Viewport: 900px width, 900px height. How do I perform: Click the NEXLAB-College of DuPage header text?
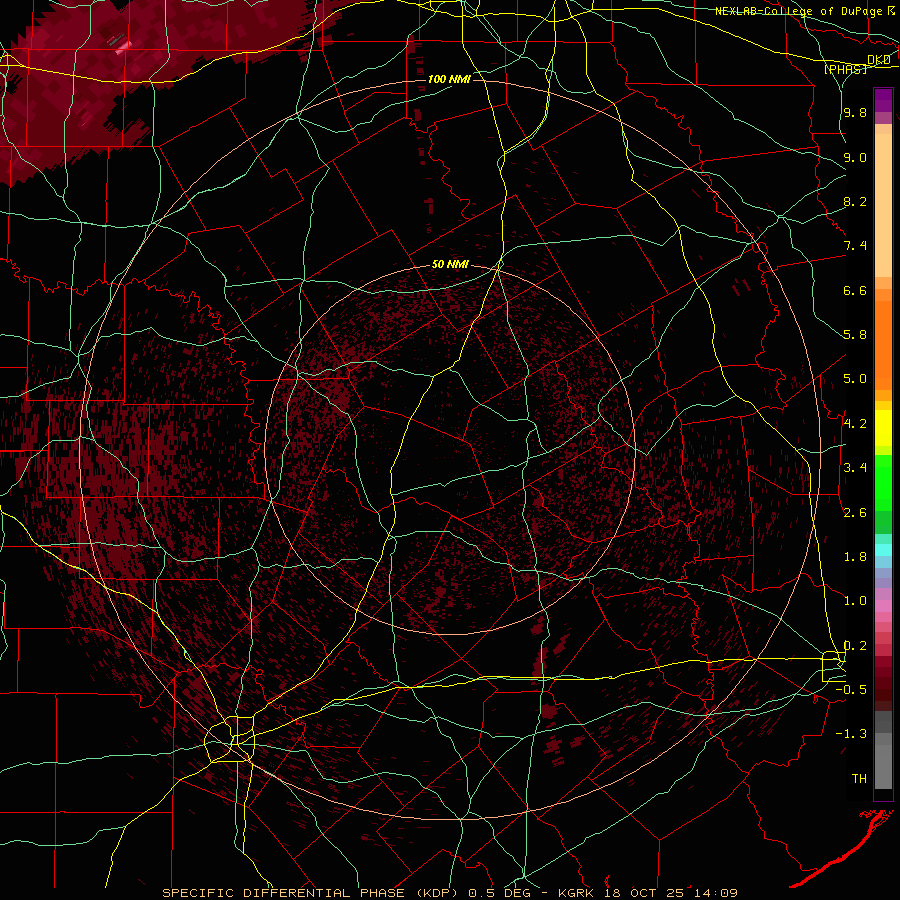point(798,11)
